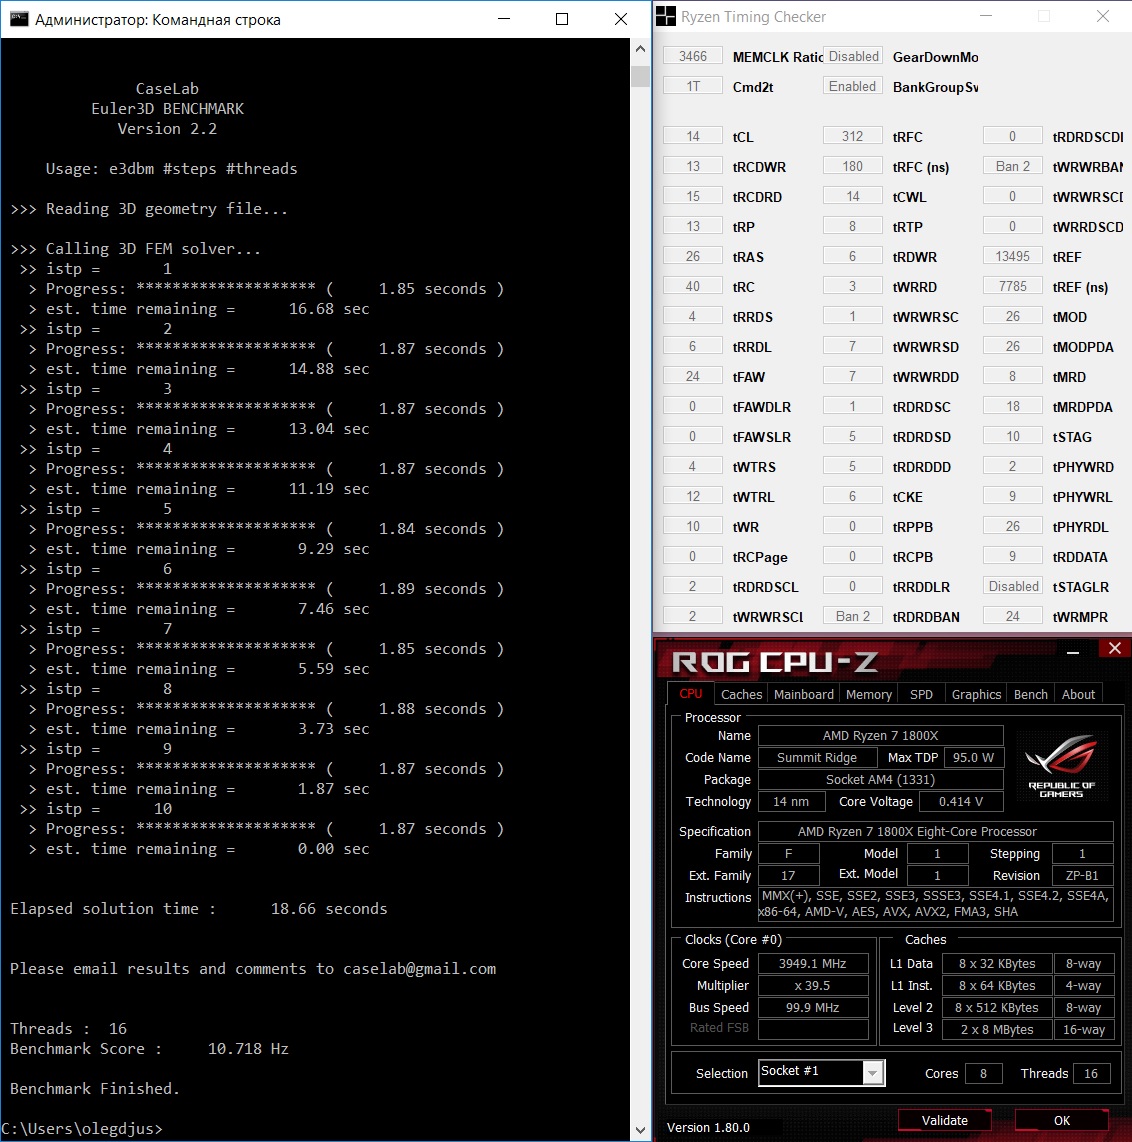
Task: Open the About tab in CPU-Z
Action: [x=1078, y=694]
